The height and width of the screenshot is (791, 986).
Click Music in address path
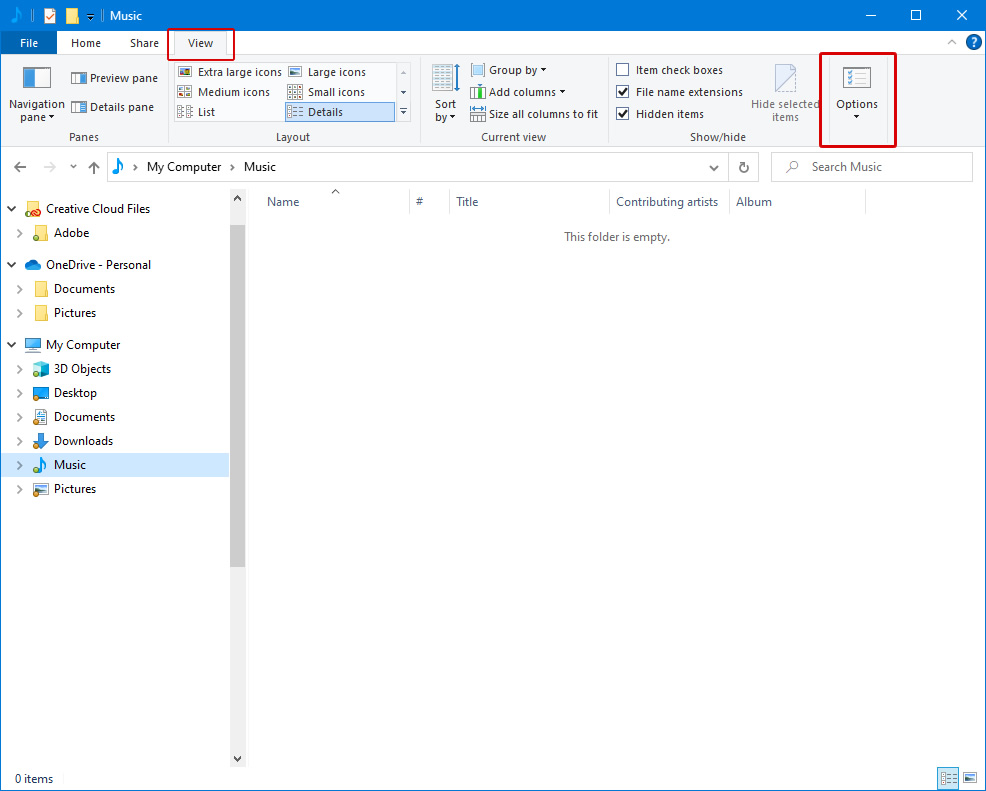click(260, 167)
